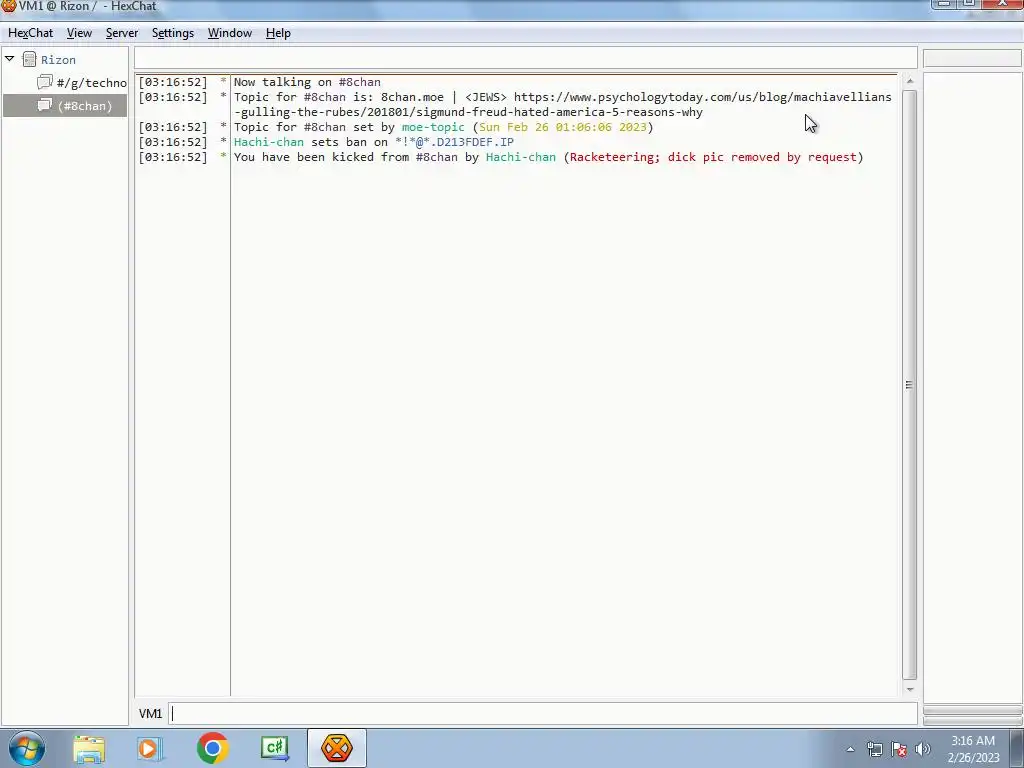
Task: Focus the message input box
Action: click(543, 714)
